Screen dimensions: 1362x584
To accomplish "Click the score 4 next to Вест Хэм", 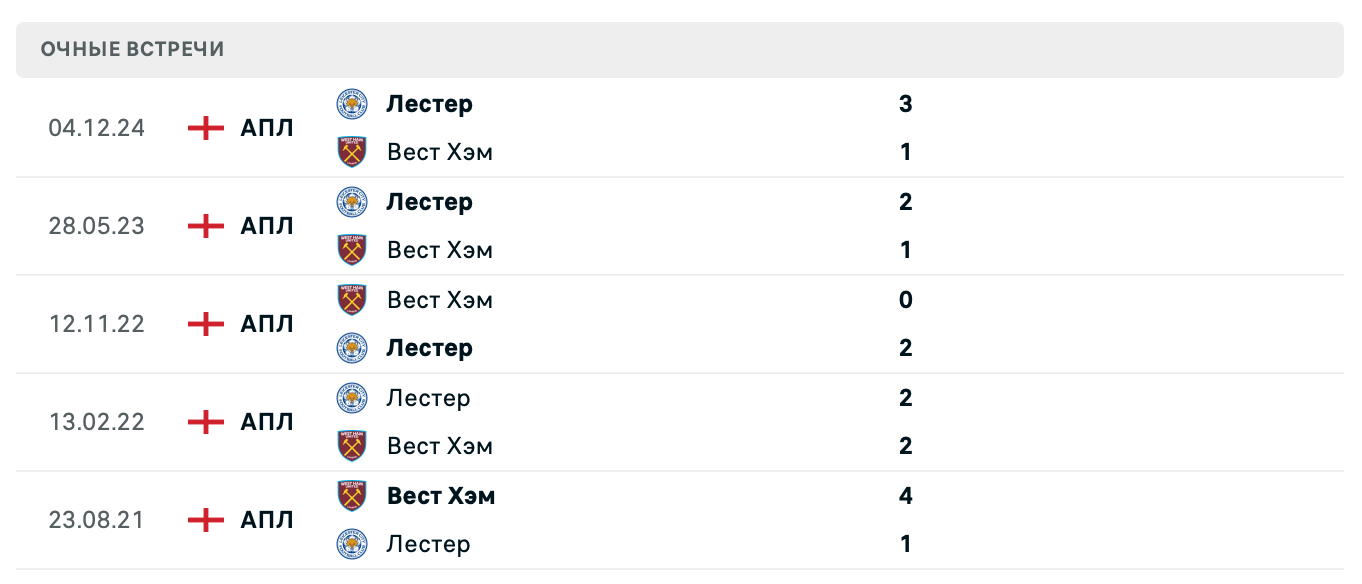I will (x=905, y=496).
